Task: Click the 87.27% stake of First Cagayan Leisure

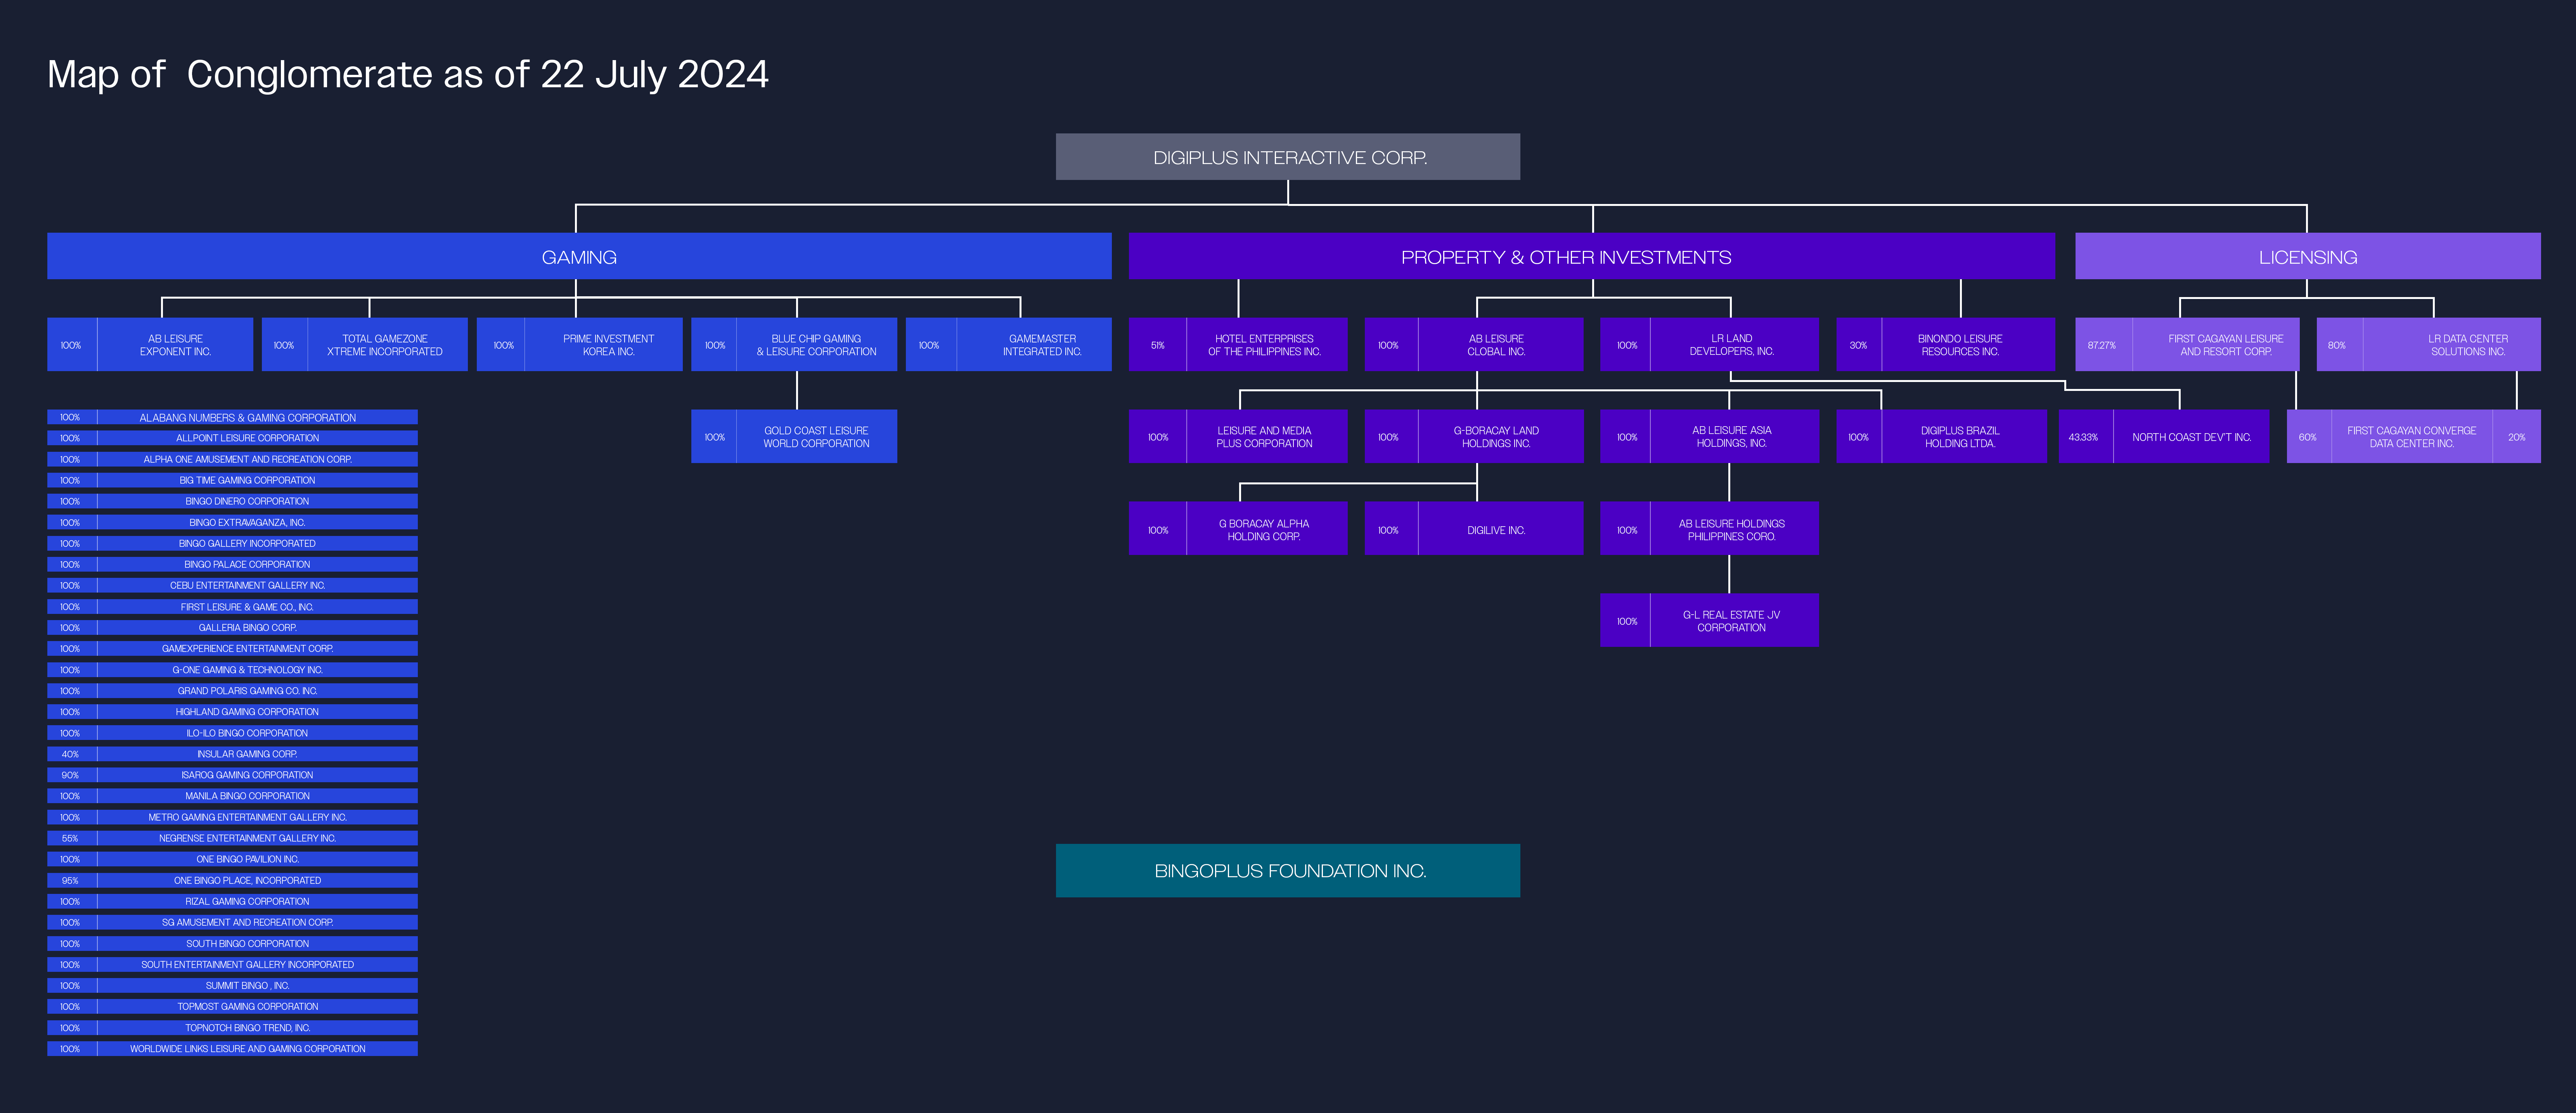Action: [2102, 345]
